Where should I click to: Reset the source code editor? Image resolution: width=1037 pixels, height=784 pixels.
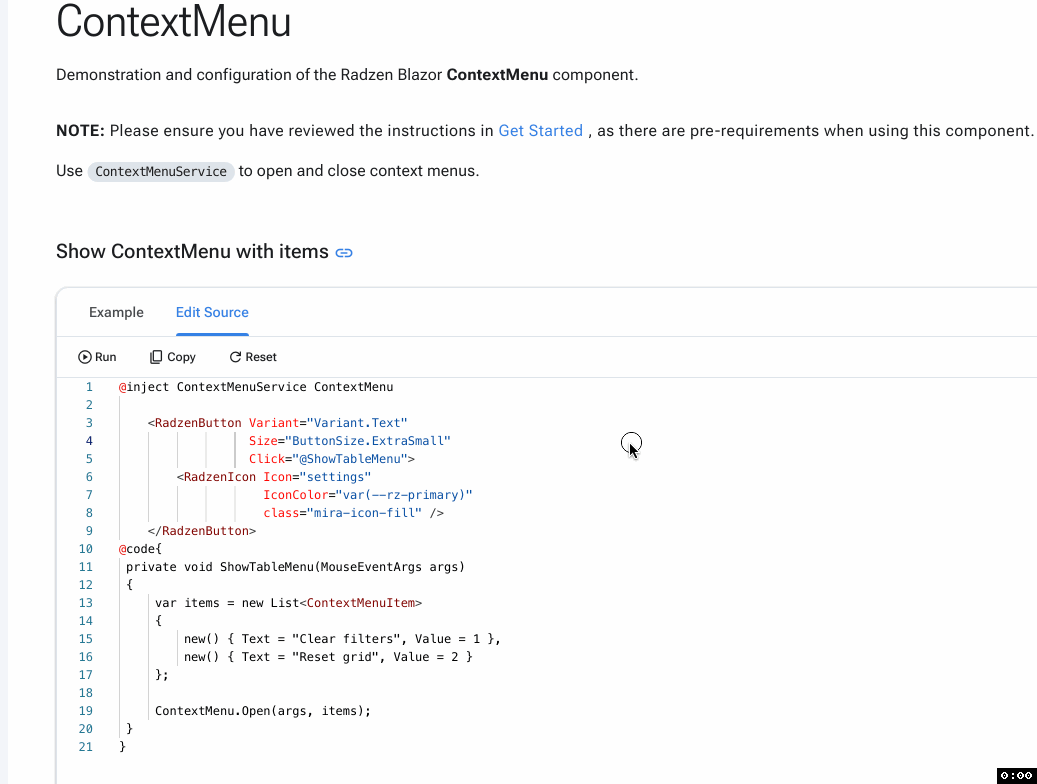(253, 357)
